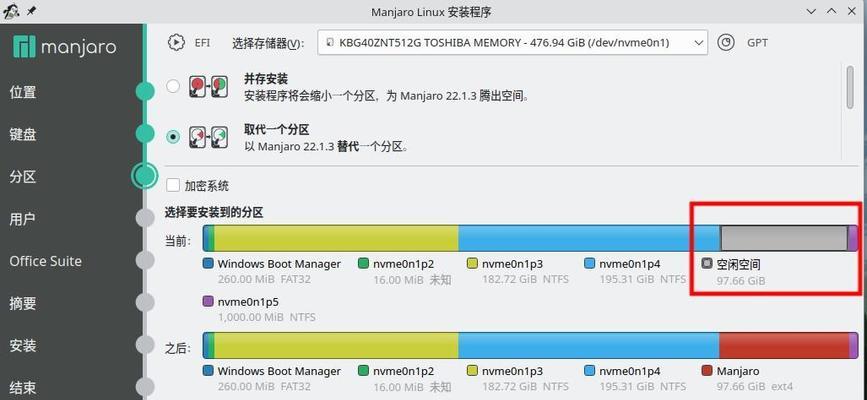
Task: Click the red Manjaro partition in after bar
Action: [784, 345]
